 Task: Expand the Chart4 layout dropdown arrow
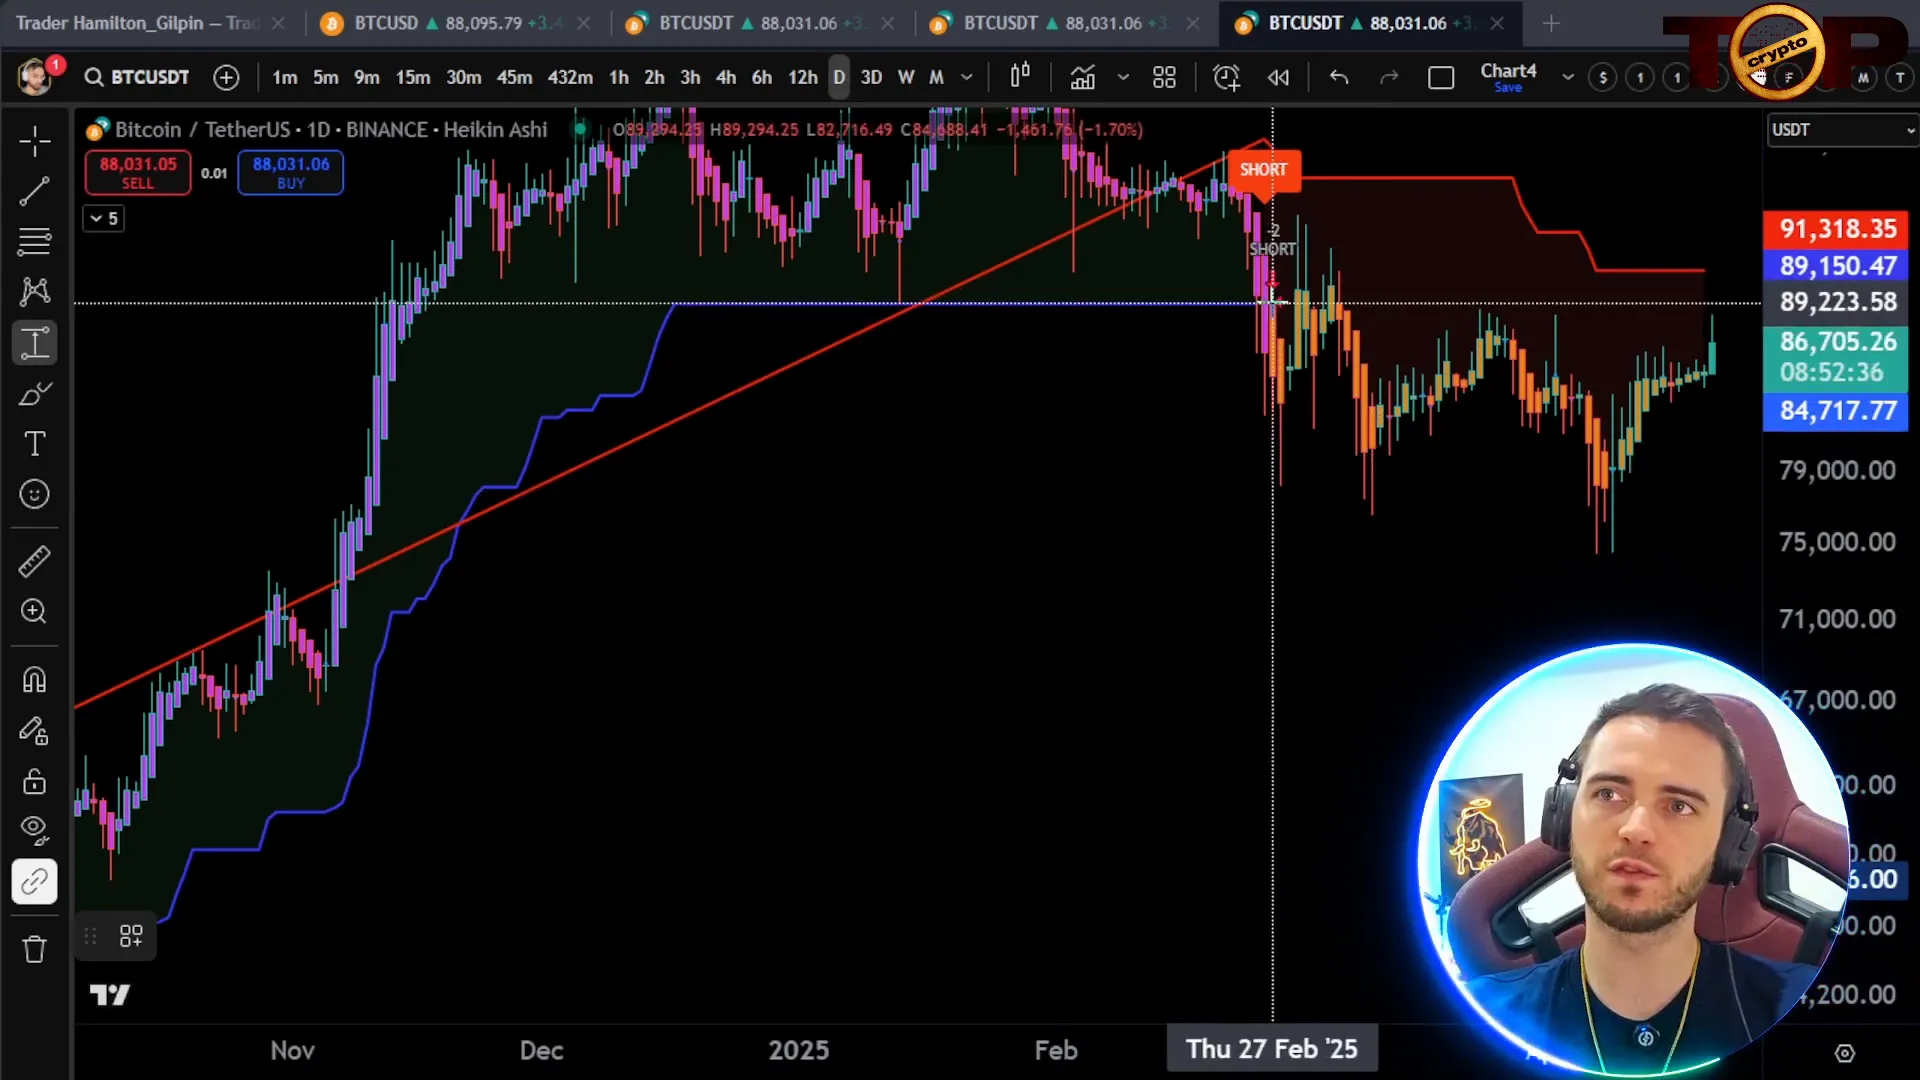pyautogui.click(x=1567, y=77)
